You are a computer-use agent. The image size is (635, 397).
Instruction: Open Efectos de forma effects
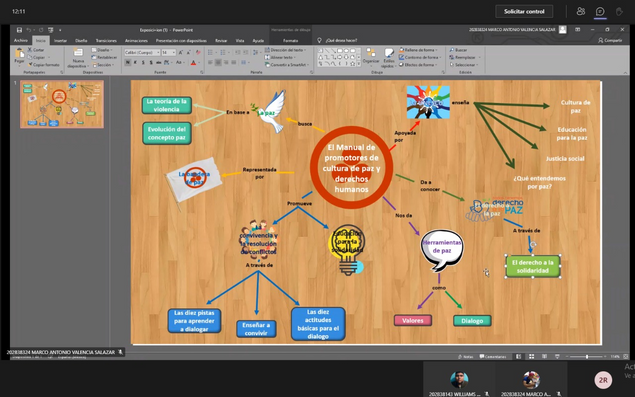click(418, 64)
